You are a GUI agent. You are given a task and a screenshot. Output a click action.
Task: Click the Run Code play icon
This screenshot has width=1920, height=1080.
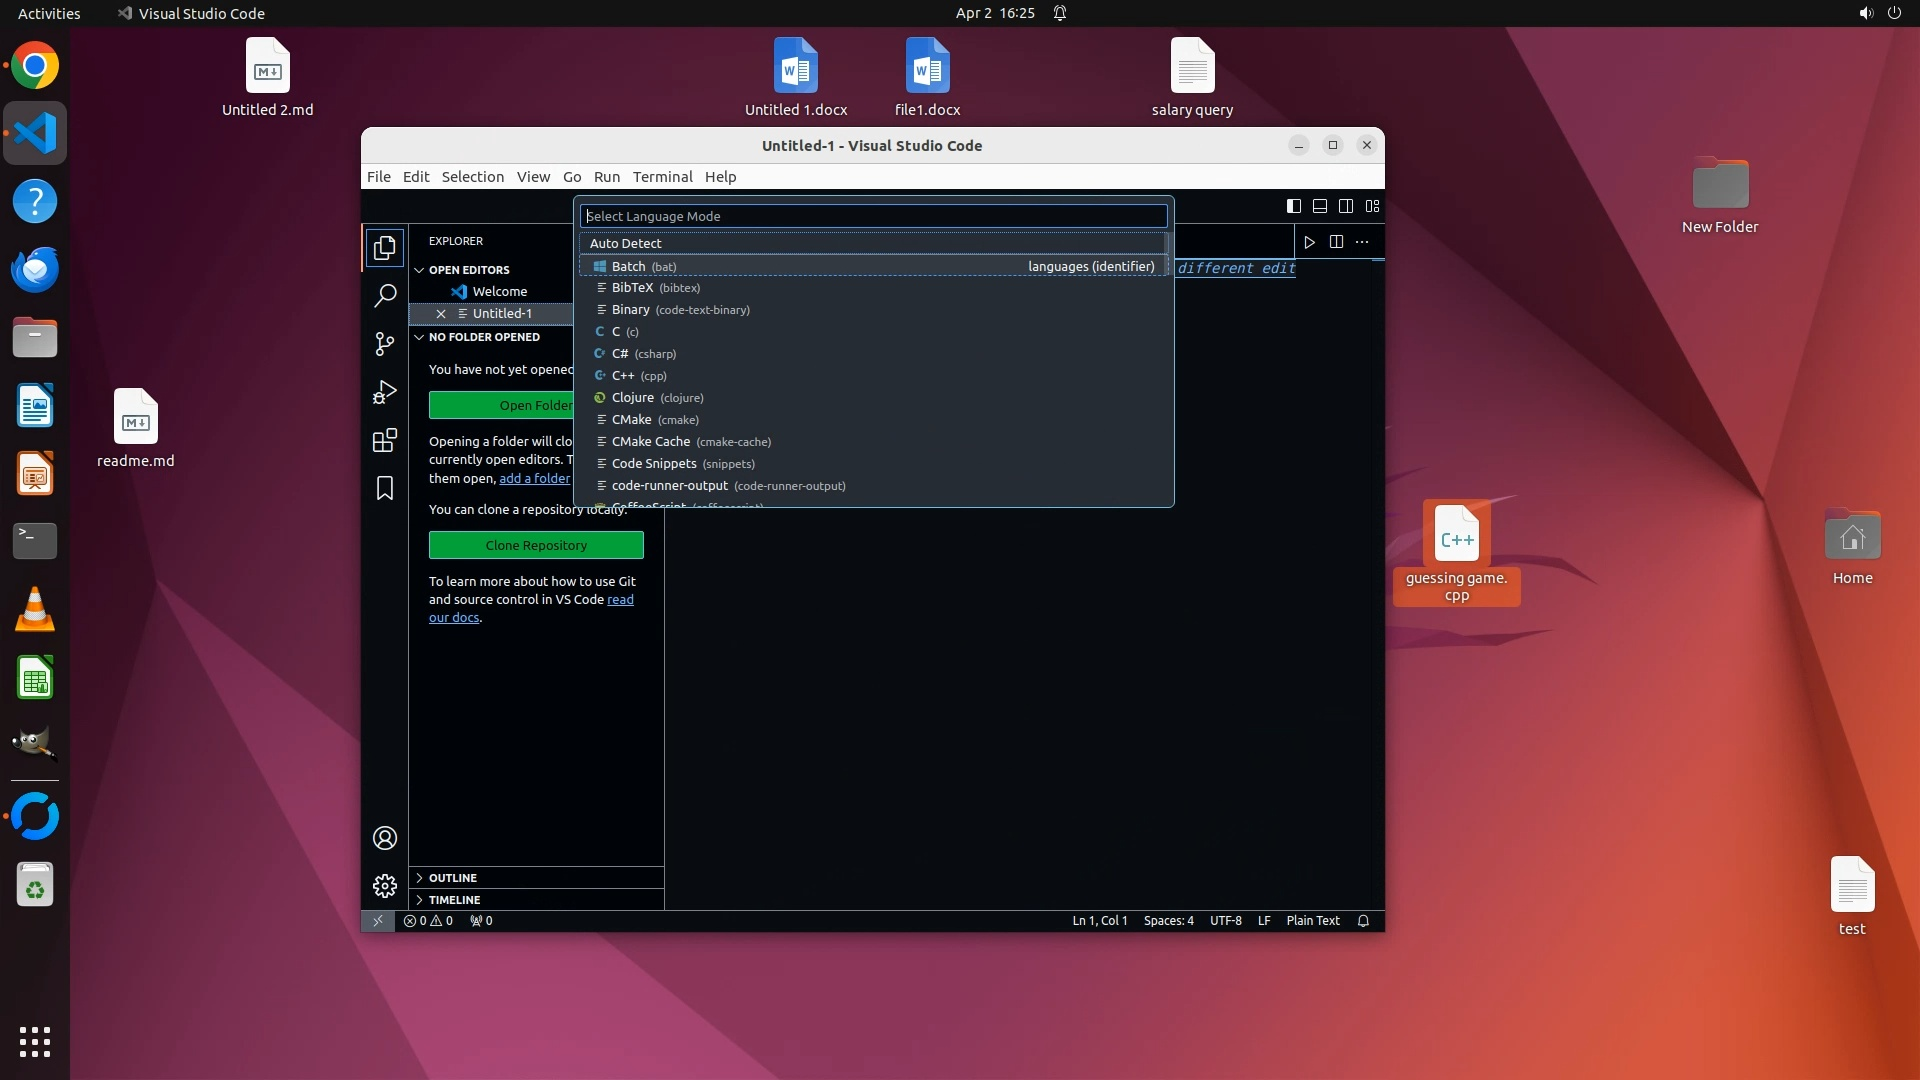[1309, 242]
